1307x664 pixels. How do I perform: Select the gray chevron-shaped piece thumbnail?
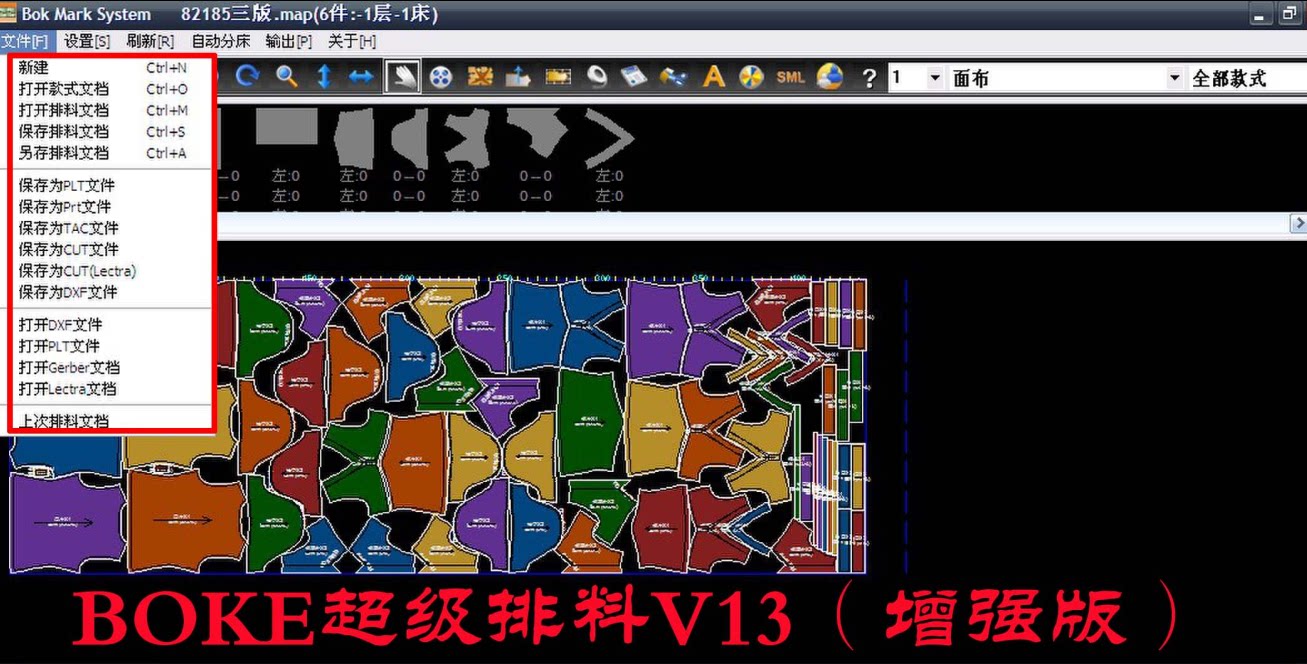610,138
